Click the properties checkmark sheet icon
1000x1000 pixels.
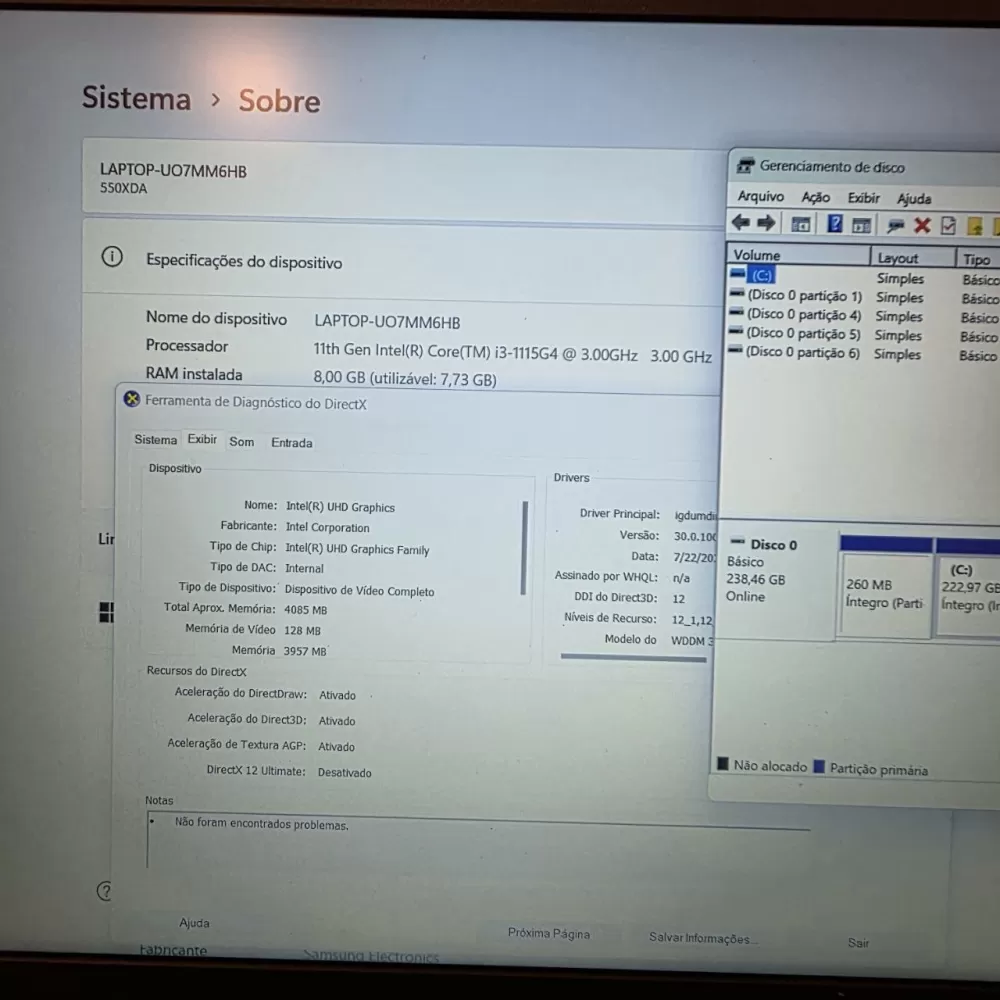coord(948,225)
